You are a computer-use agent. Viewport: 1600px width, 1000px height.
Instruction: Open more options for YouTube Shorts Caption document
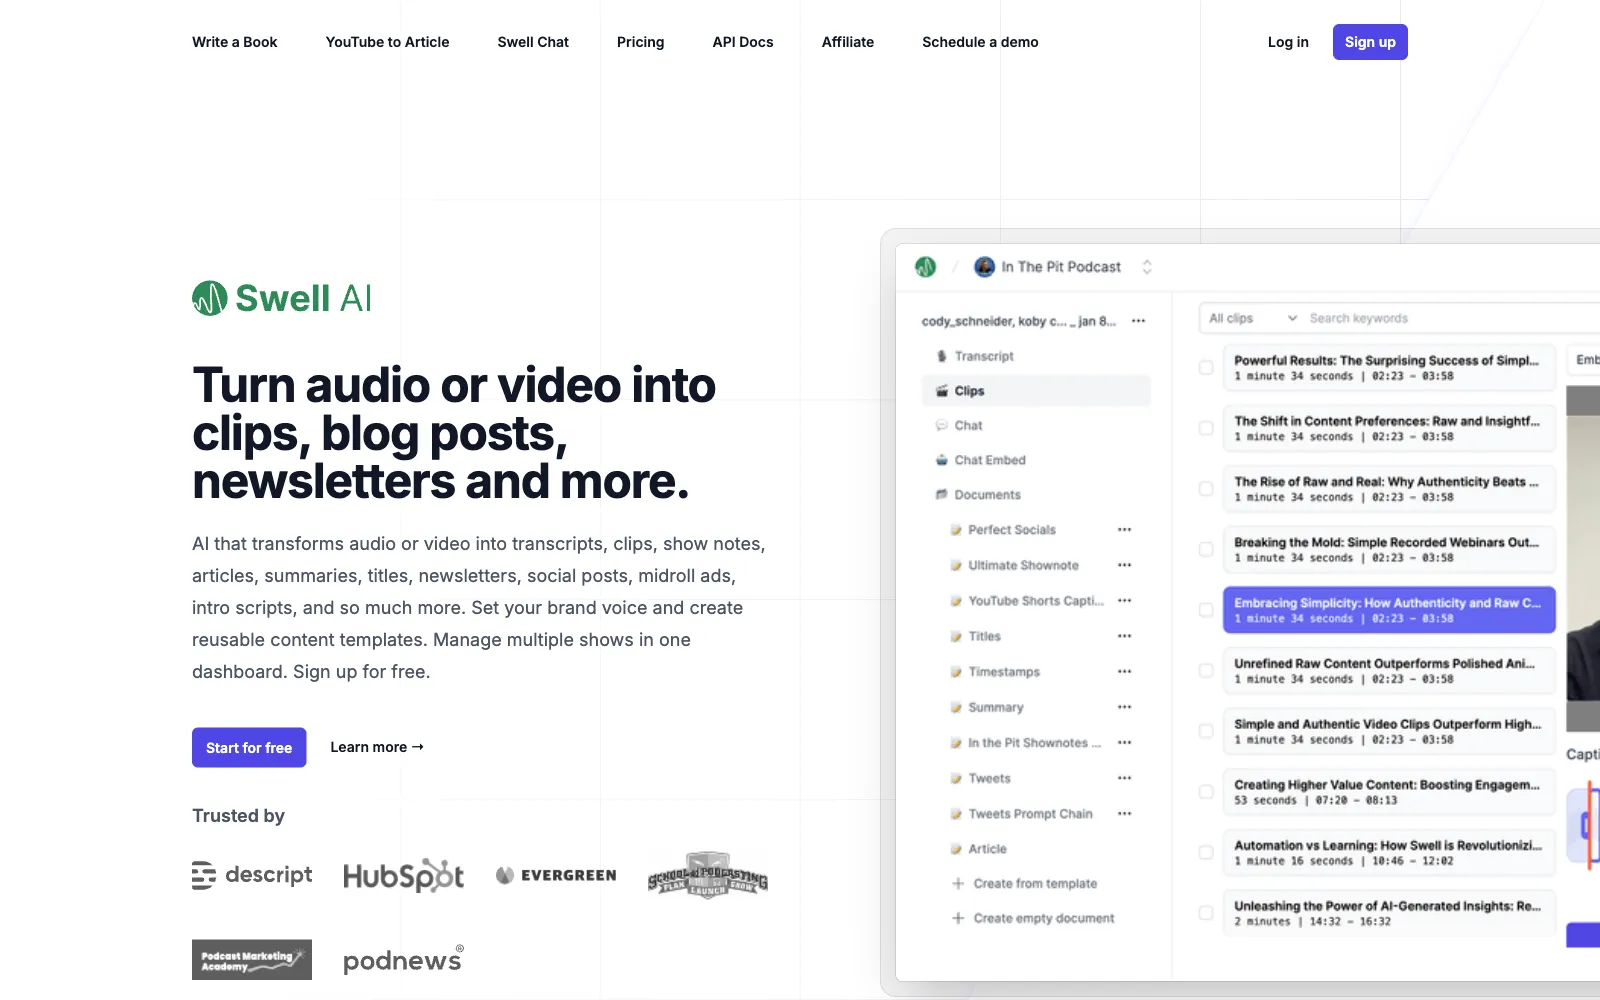(1124, 601)
